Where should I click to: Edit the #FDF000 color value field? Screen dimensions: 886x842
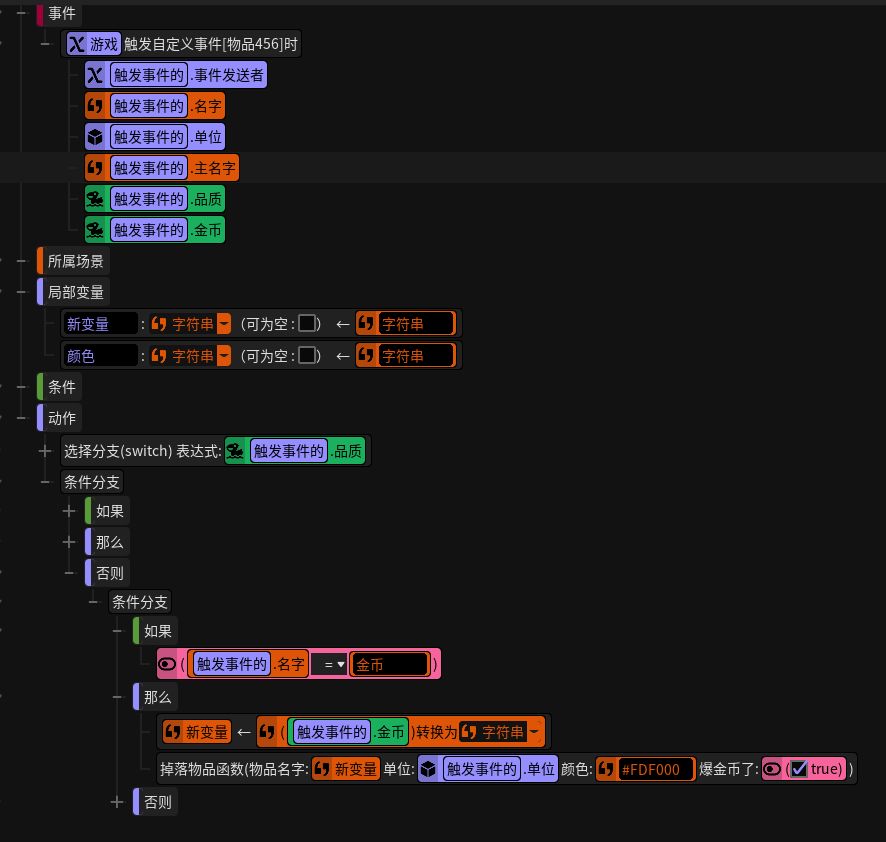pyautogui.click(x=656, y=769)
